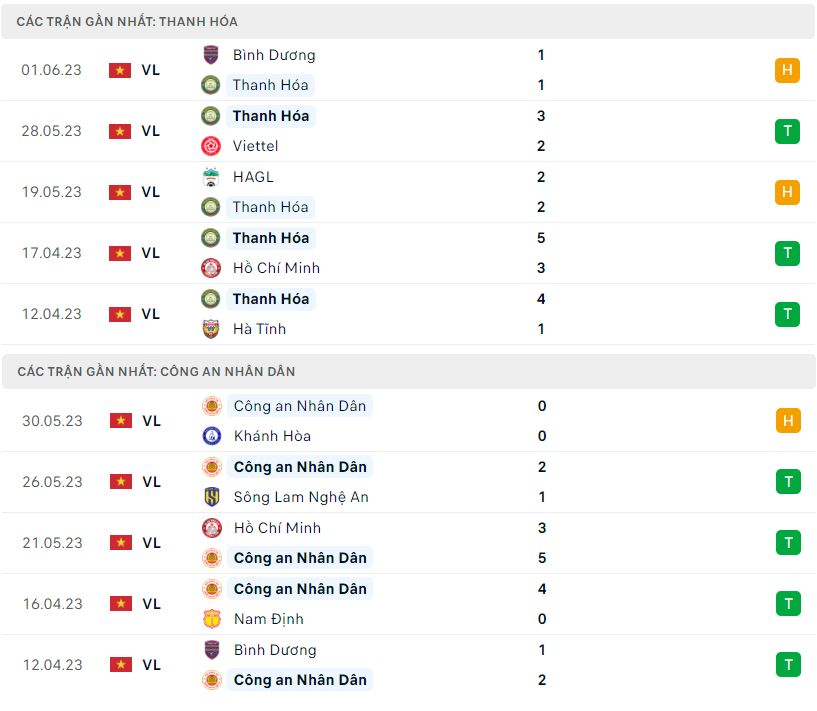Click the 26.05.23 match date

52,482
